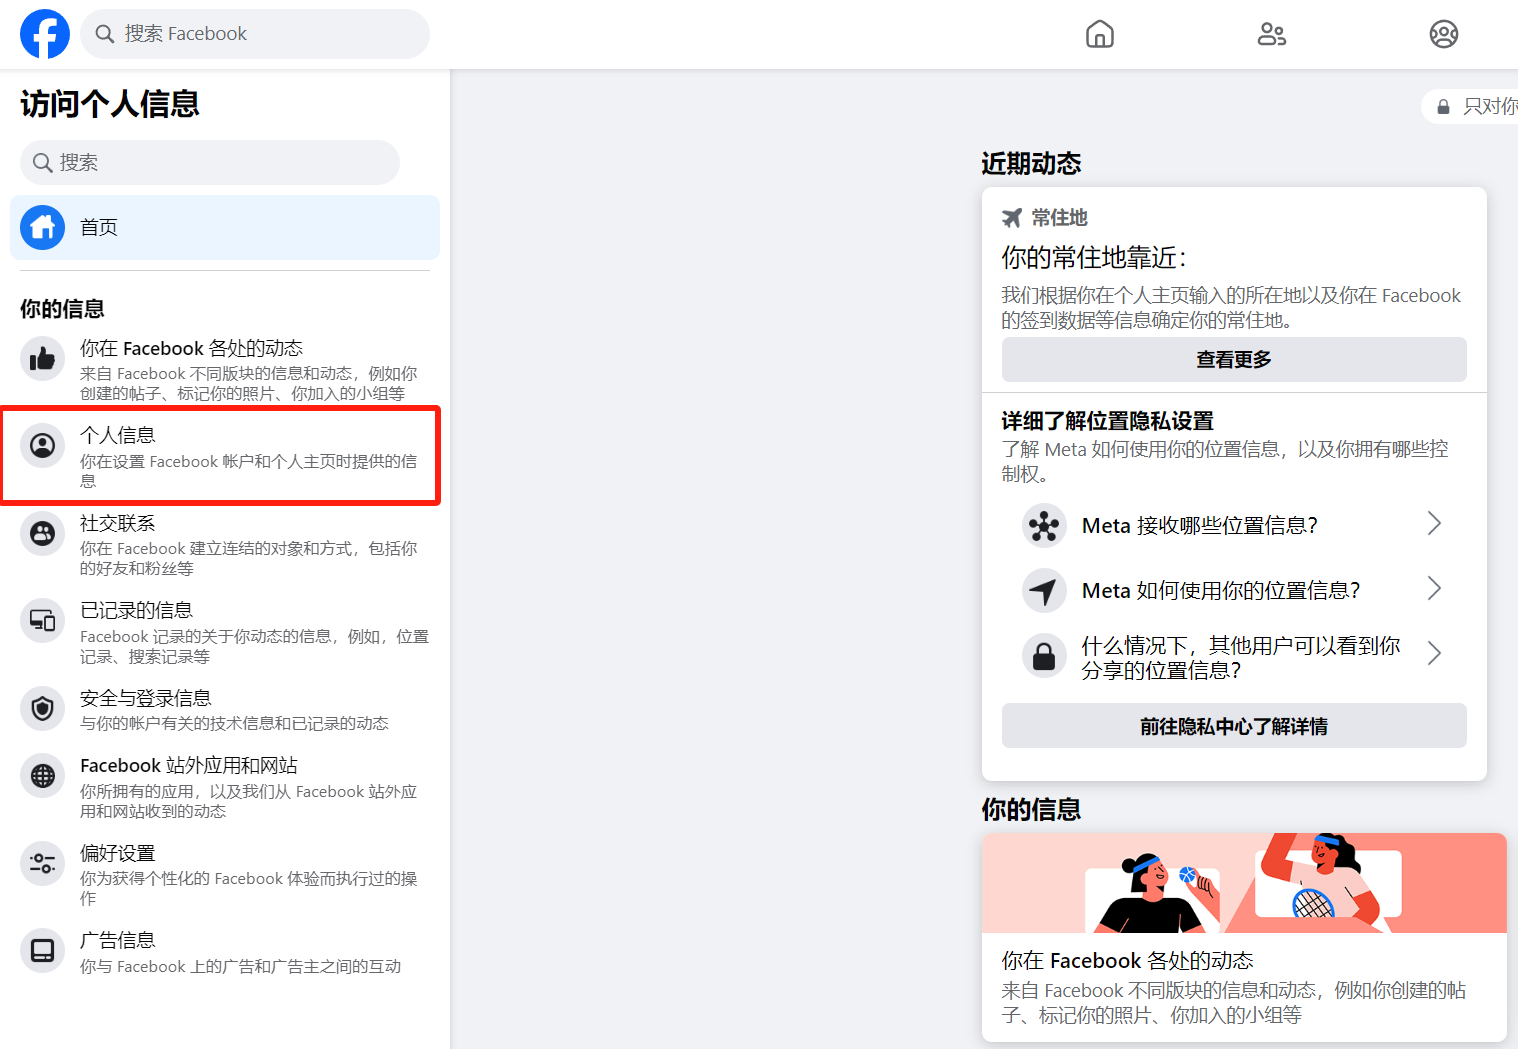This screenshot has width=1518, height=1049.
Task: Click the blue house icon beside 首页
Action: [x=43, y=228]
